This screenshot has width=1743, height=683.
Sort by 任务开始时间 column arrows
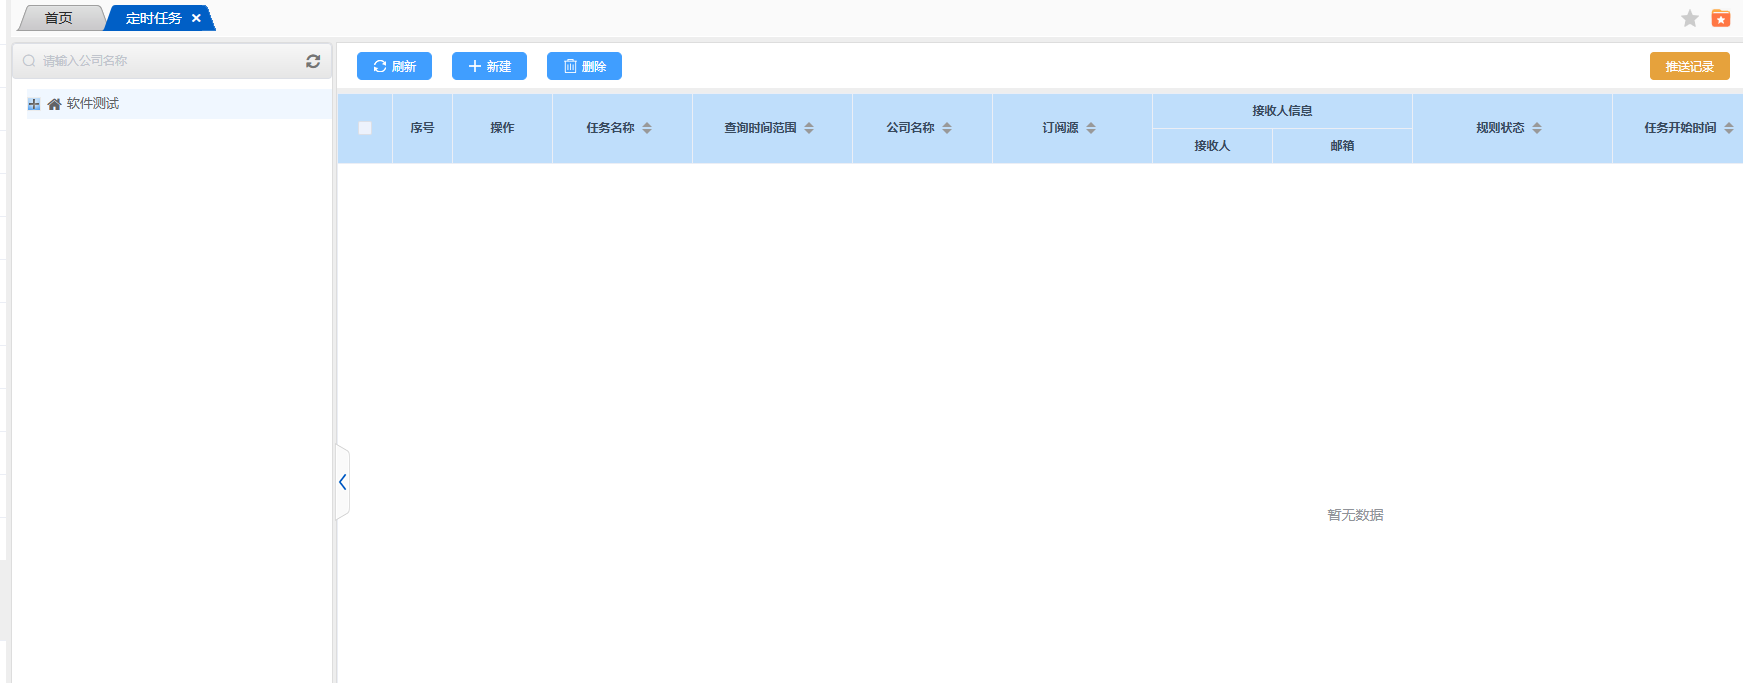(1729, 128)
